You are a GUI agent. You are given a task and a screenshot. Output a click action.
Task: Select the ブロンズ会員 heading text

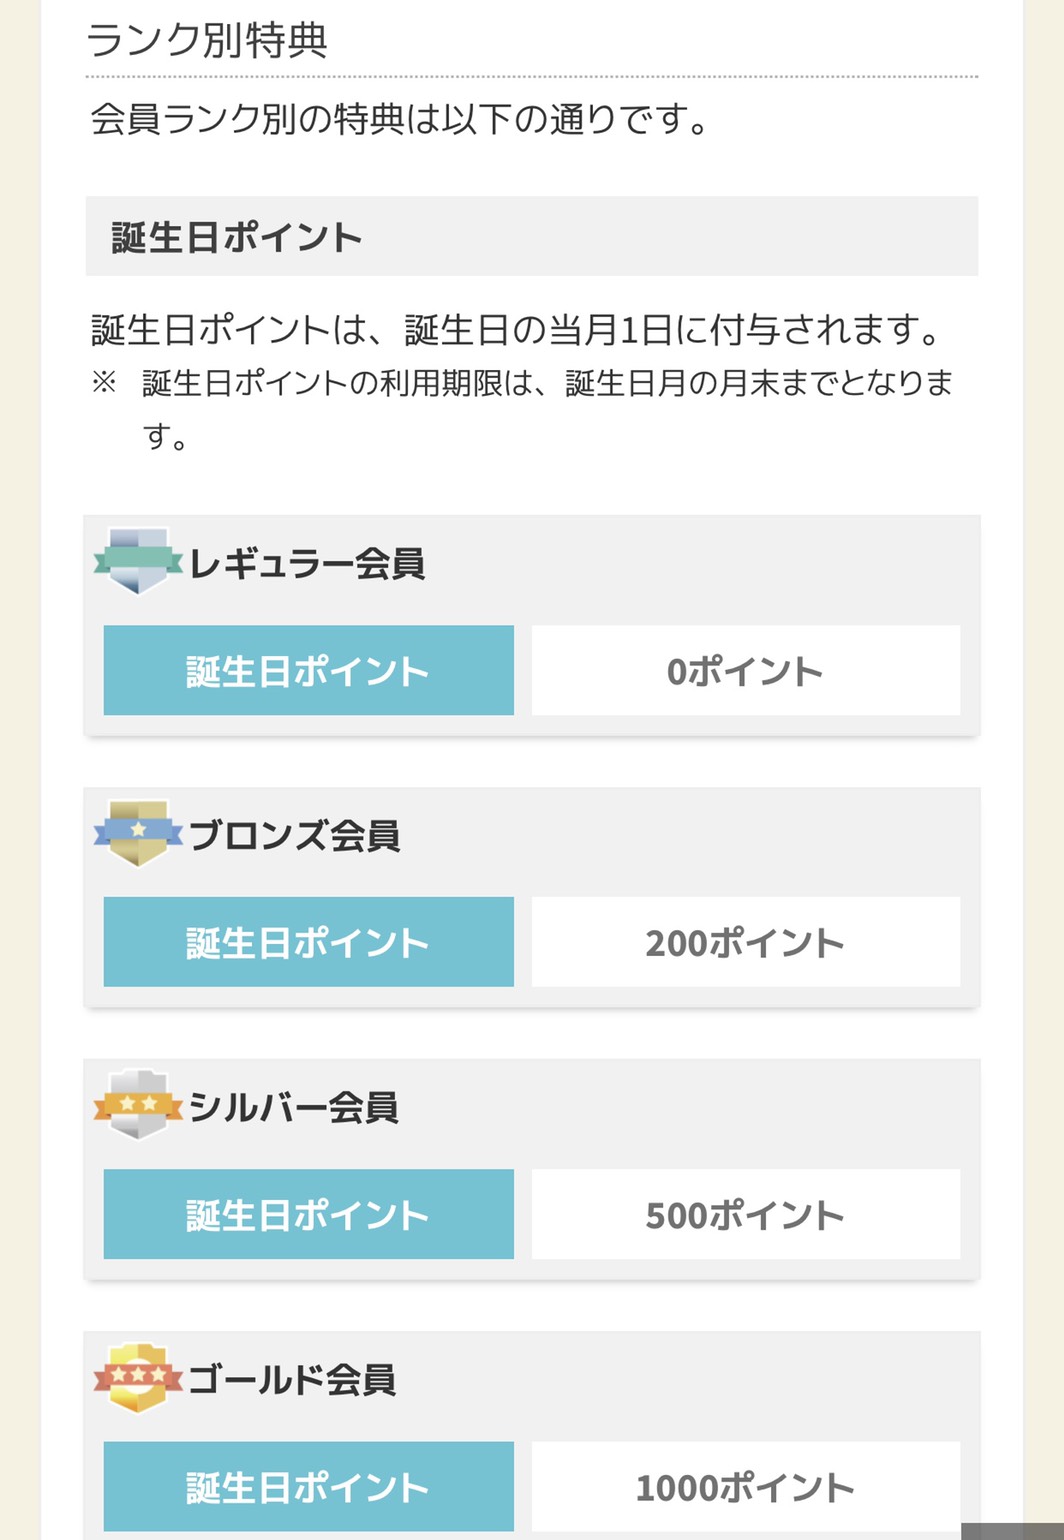(295, 836)
